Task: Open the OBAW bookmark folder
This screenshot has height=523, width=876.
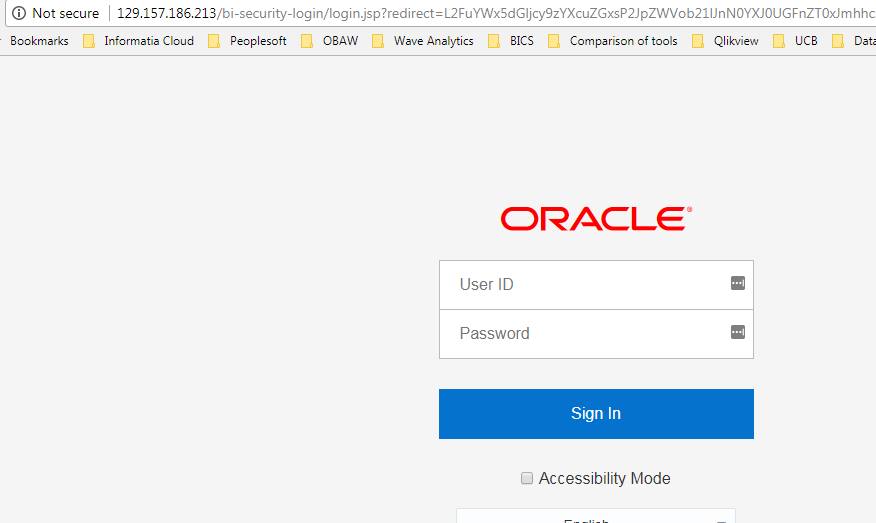Action: 329,41
